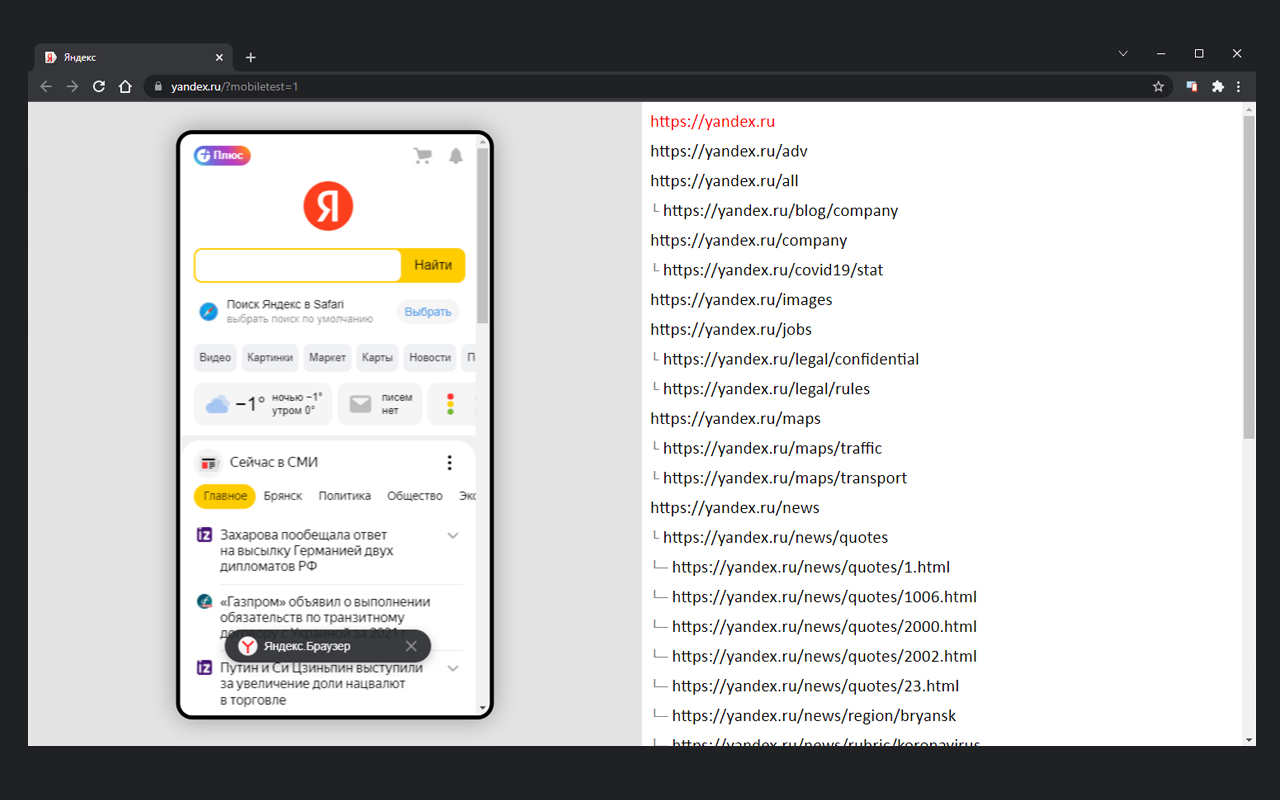Screen dimensions: 1280x800
Task: Open the tab search chevron in the title bar
Action: click(1123, 53)
